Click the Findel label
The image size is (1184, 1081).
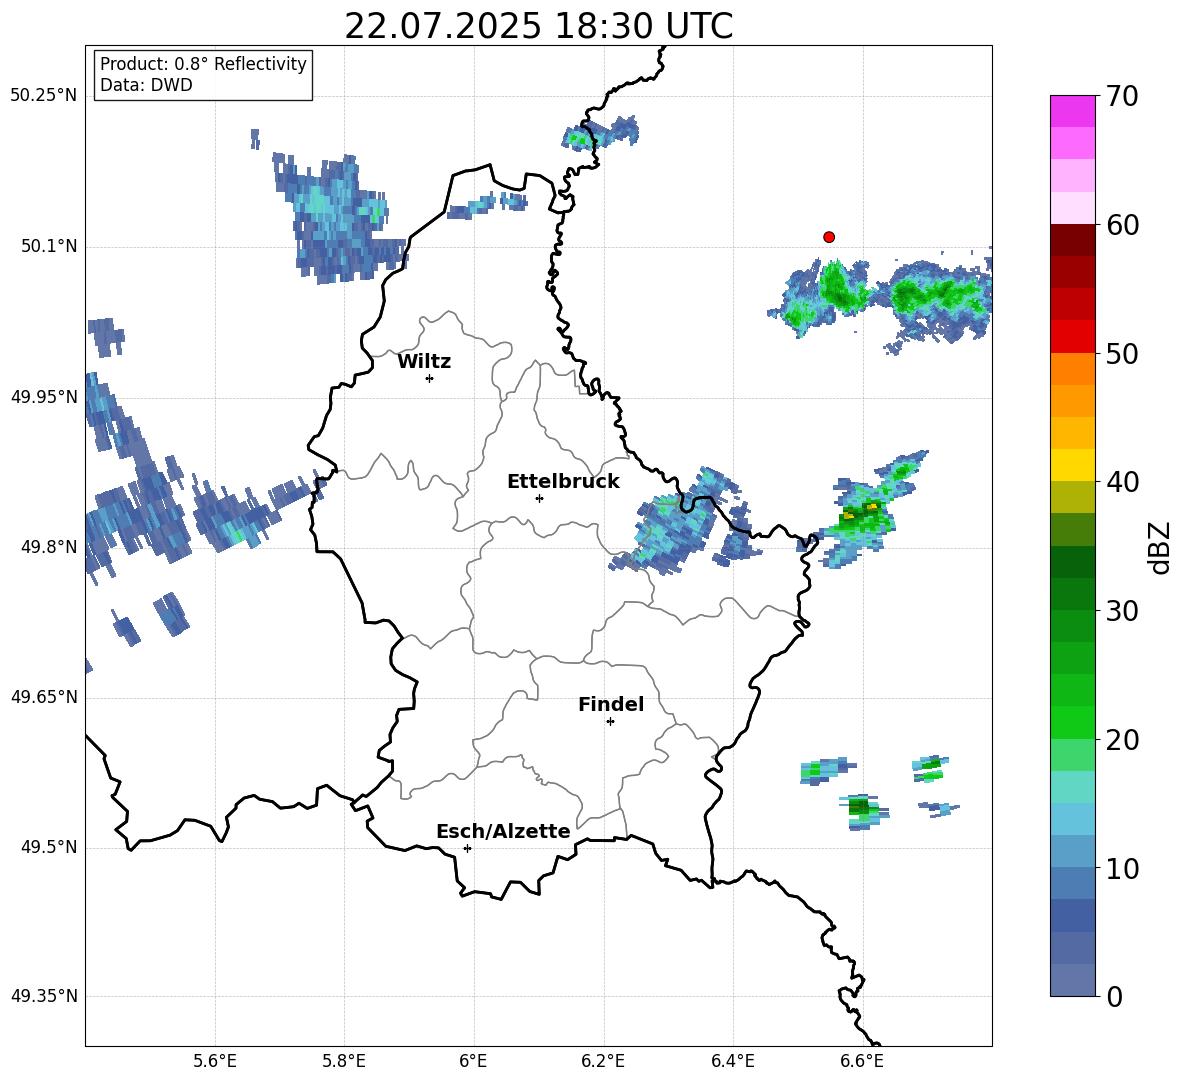(611, 704)
